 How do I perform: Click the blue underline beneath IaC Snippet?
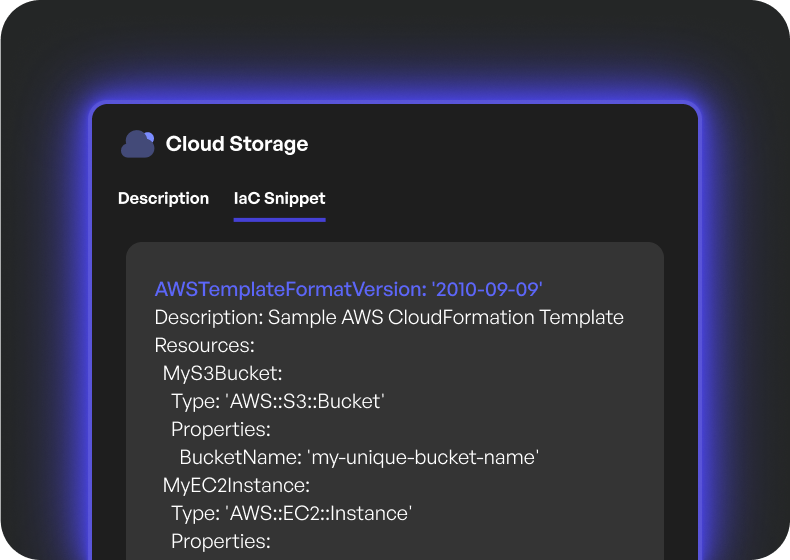pyautogui.click(x=279, y=219)
